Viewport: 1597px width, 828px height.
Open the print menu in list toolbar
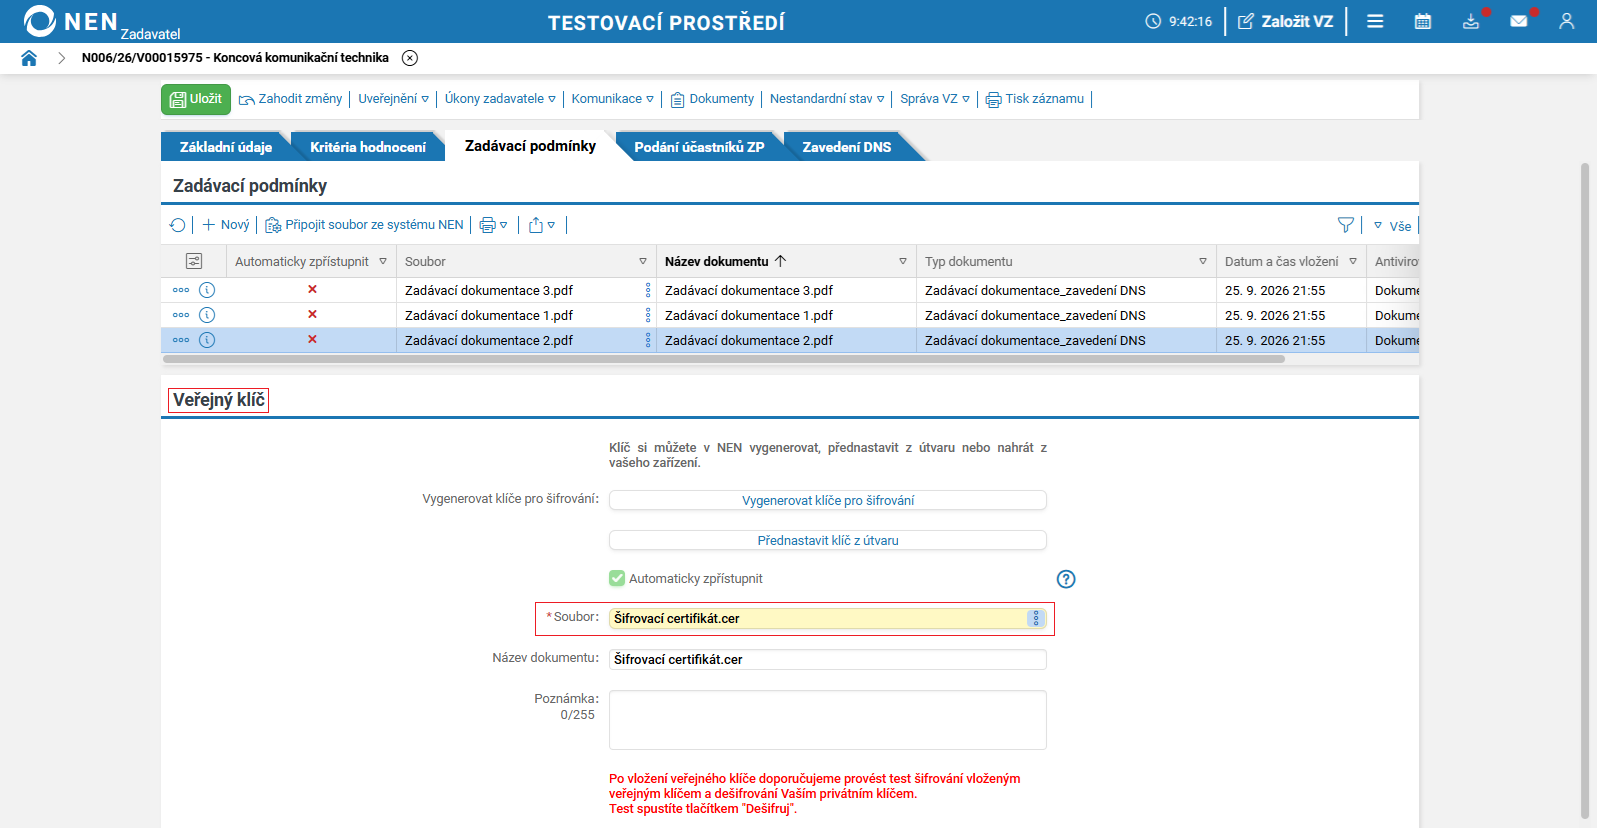pos(493,225)
